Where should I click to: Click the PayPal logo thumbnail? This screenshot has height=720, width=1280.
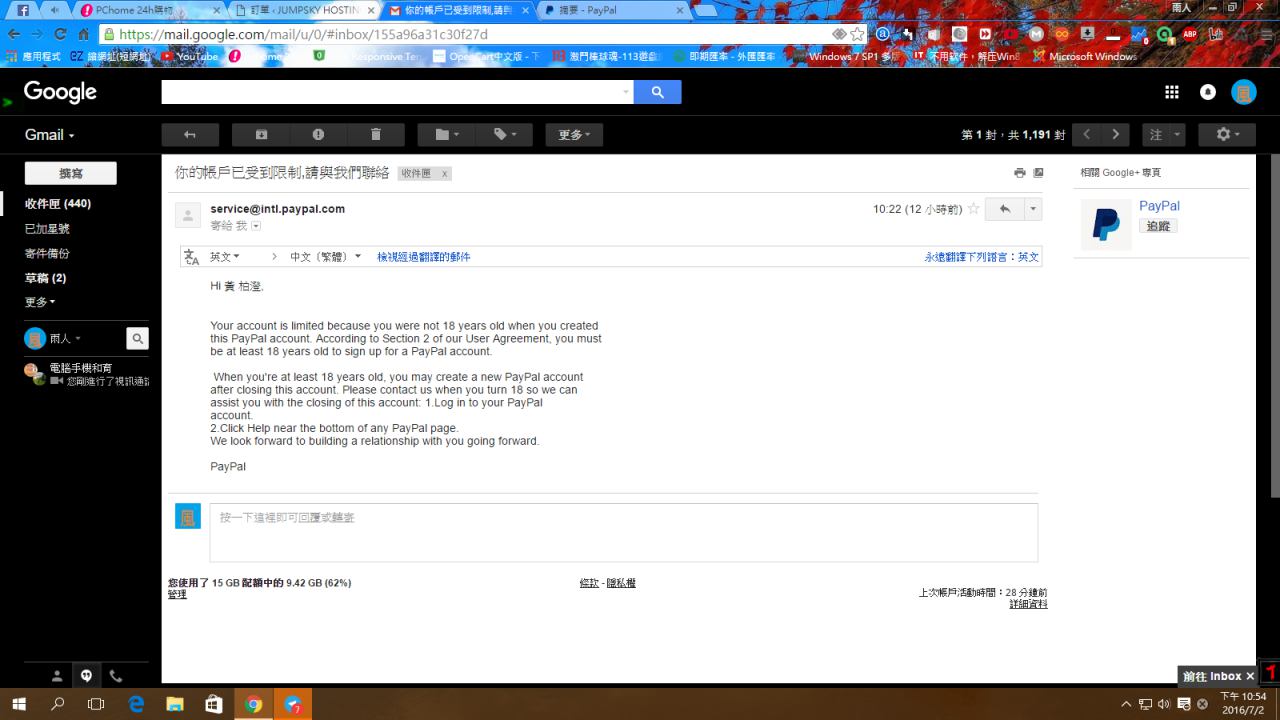point(1106,224)
